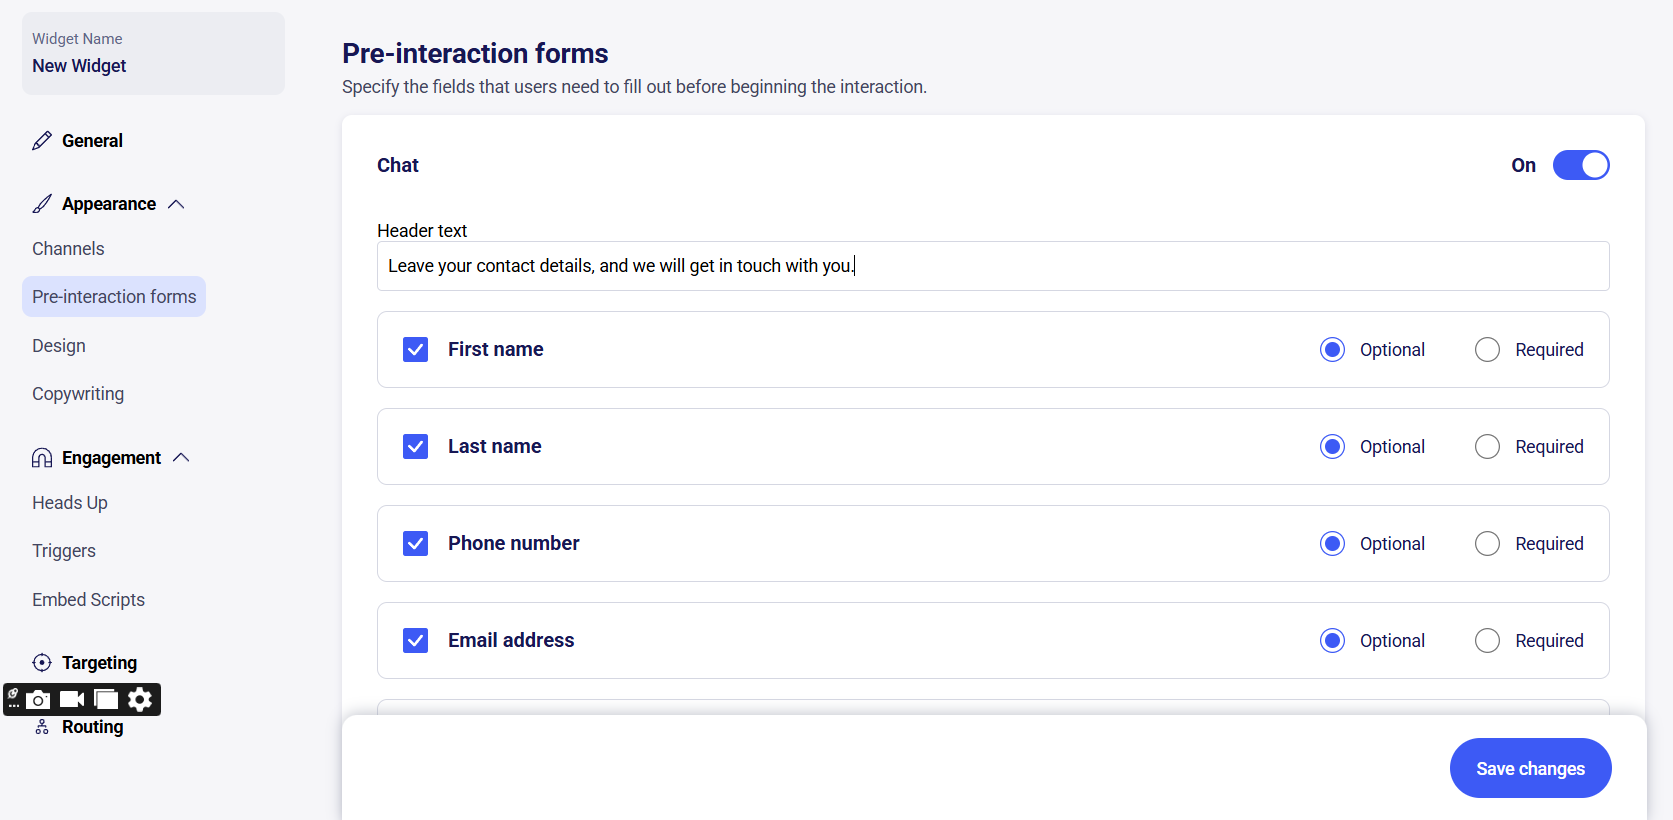Set Email address to Required
This screenshot has height=820, width=1673.
click(x=1487, y=640)
